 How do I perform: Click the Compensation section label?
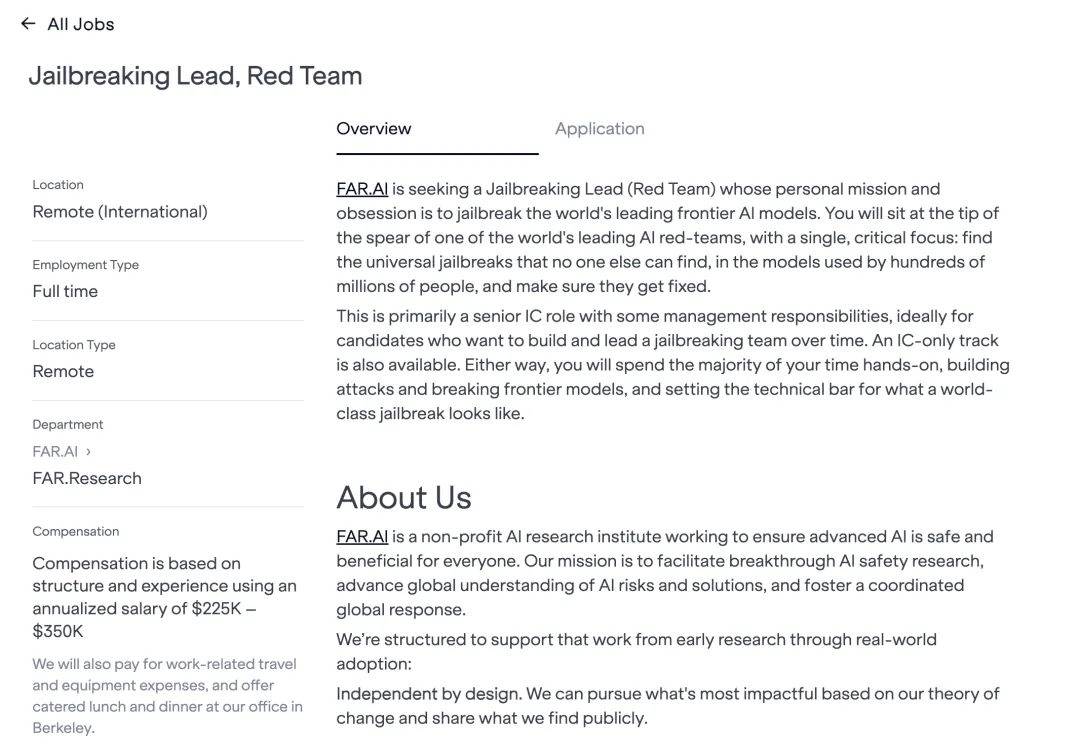tap(76, 531)
